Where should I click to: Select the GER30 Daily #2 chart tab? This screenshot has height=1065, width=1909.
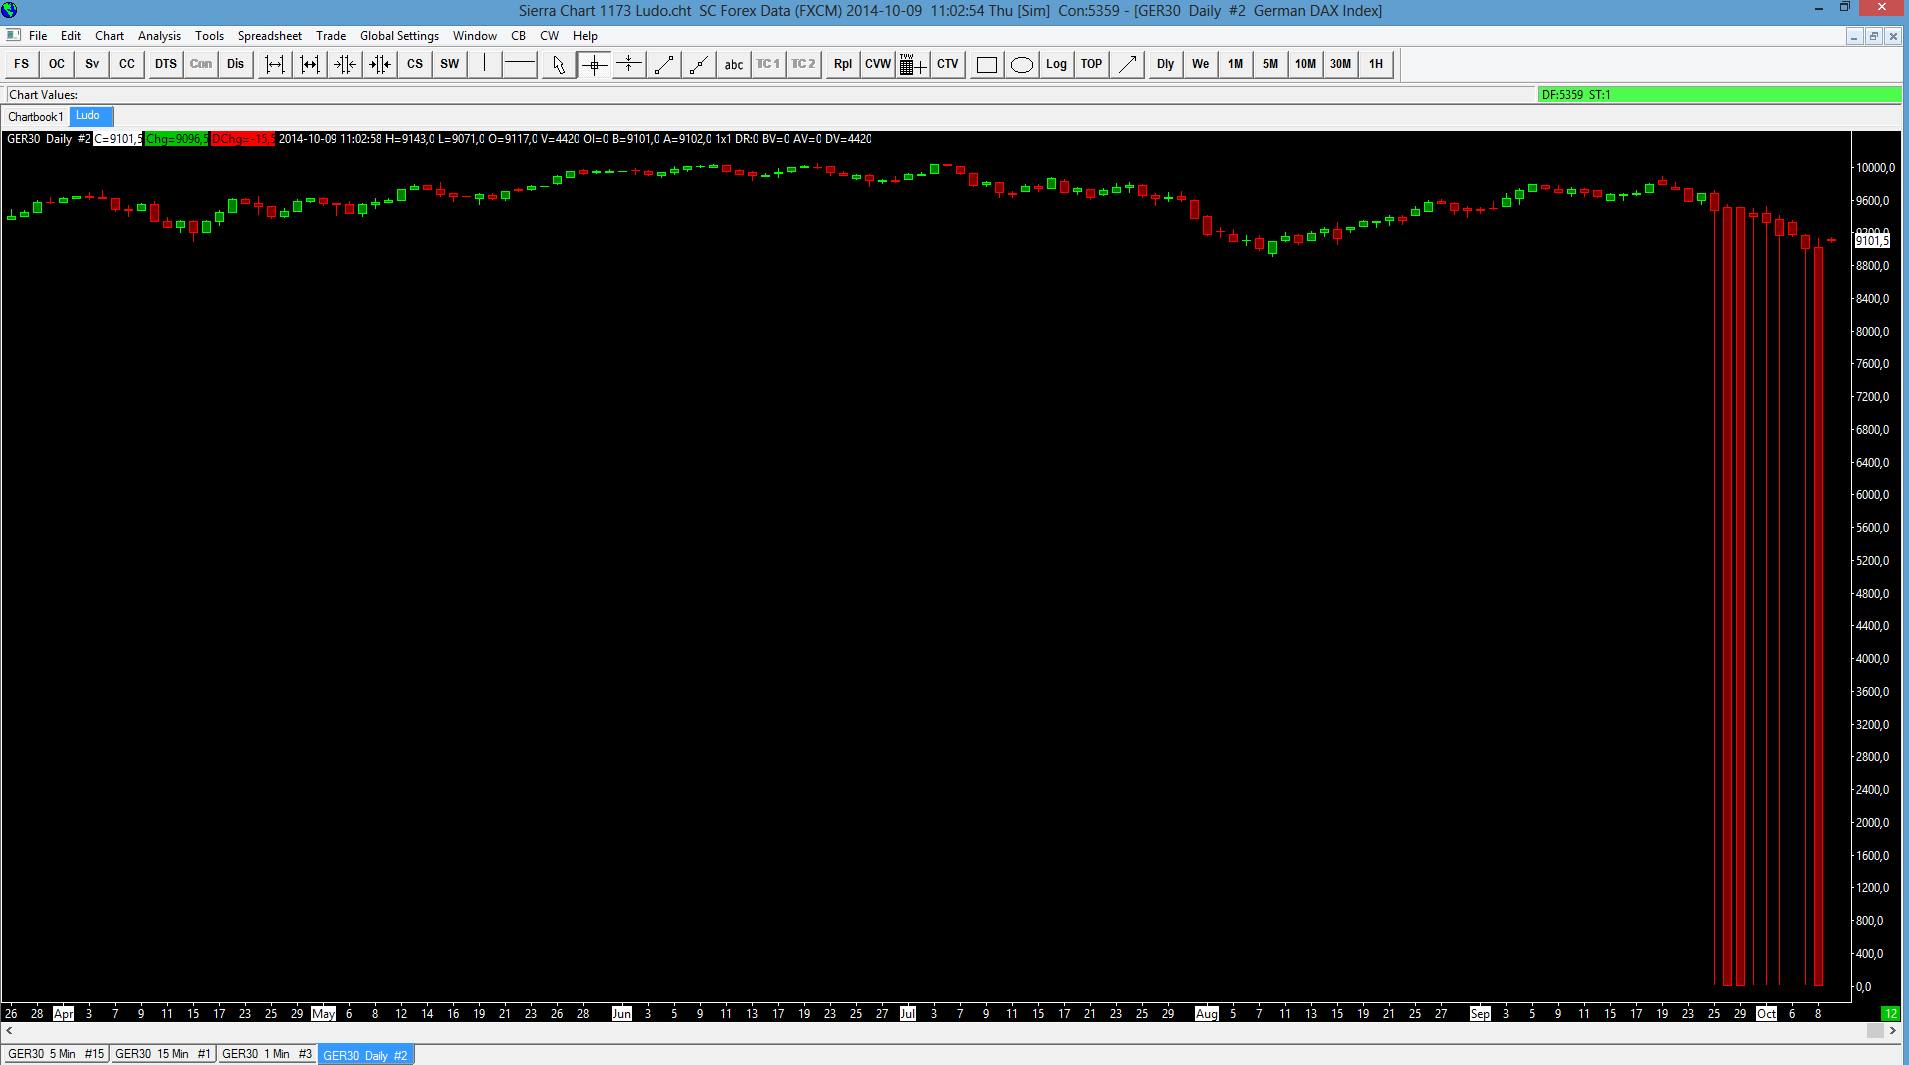pos(366,1055)
